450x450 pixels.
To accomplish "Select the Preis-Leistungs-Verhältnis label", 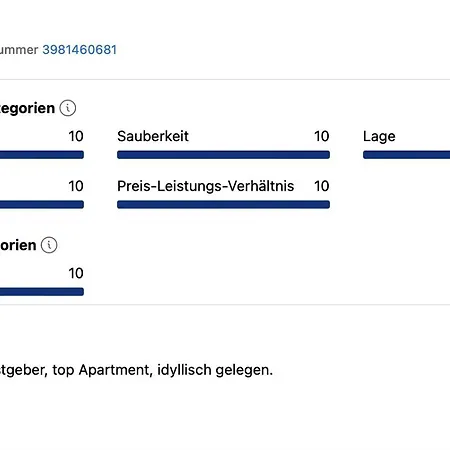I will tap(205, 186).
